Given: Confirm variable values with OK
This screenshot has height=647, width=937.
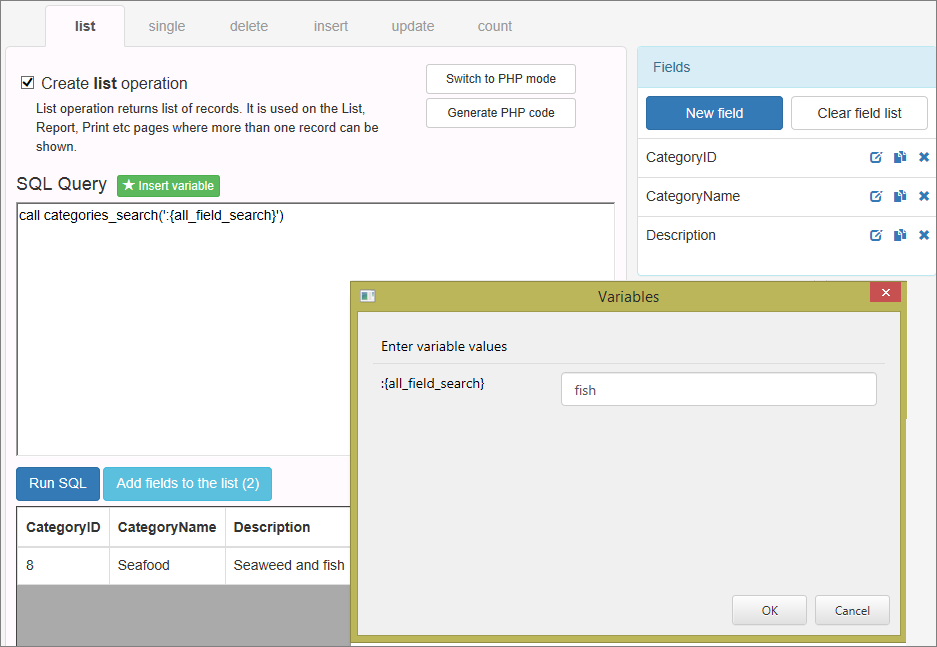Looking at the screenshot, I should click(769, 610).
